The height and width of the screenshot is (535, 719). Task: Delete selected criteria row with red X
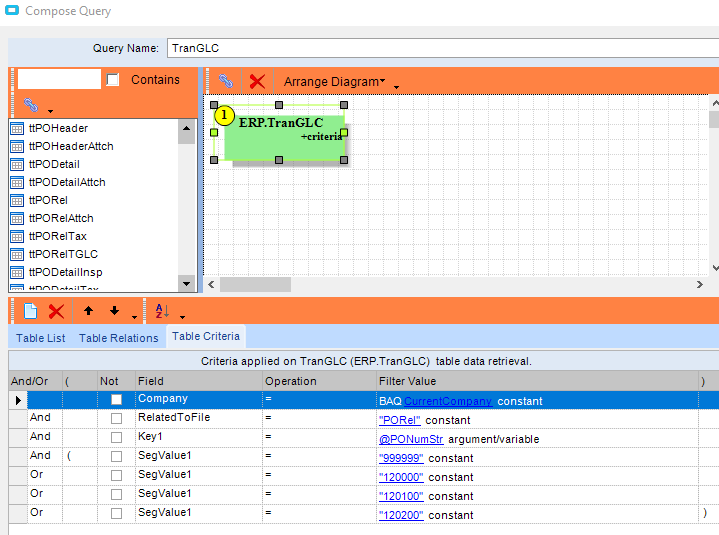57,312
